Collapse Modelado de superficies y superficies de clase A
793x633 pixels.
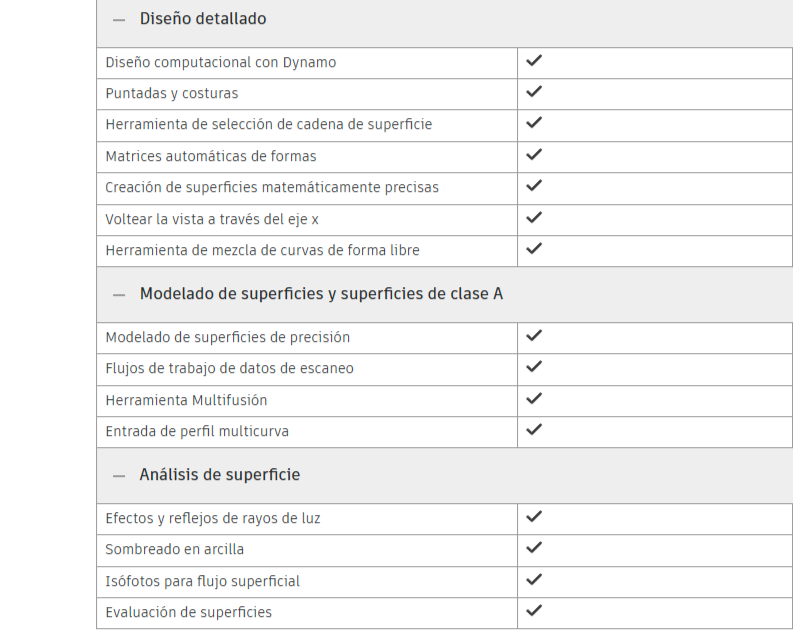(x=119, y=295)
